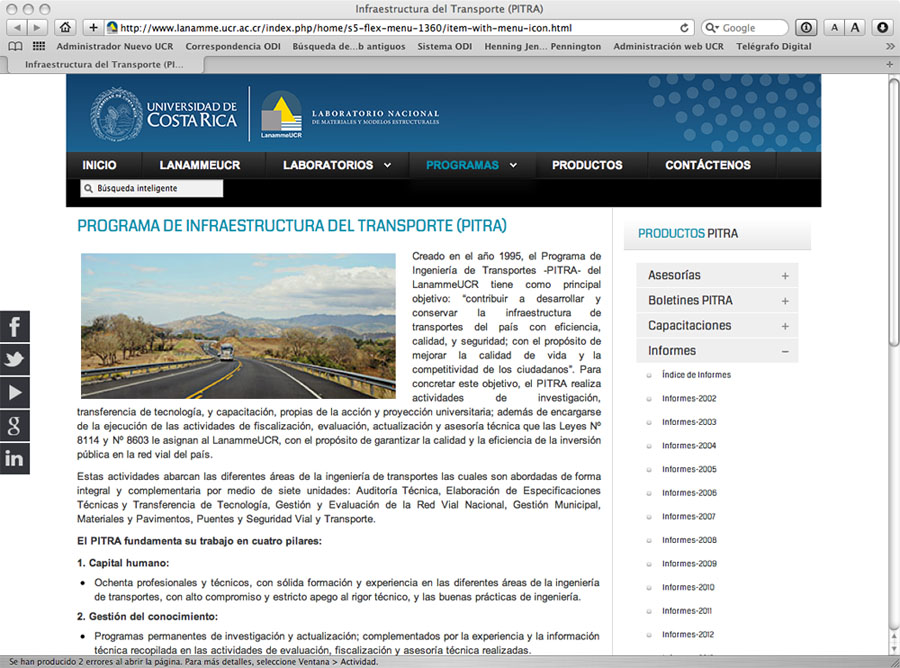Open Informes-2006 link
The width and height of the screenshot is (900, 668).
(689, 492)
